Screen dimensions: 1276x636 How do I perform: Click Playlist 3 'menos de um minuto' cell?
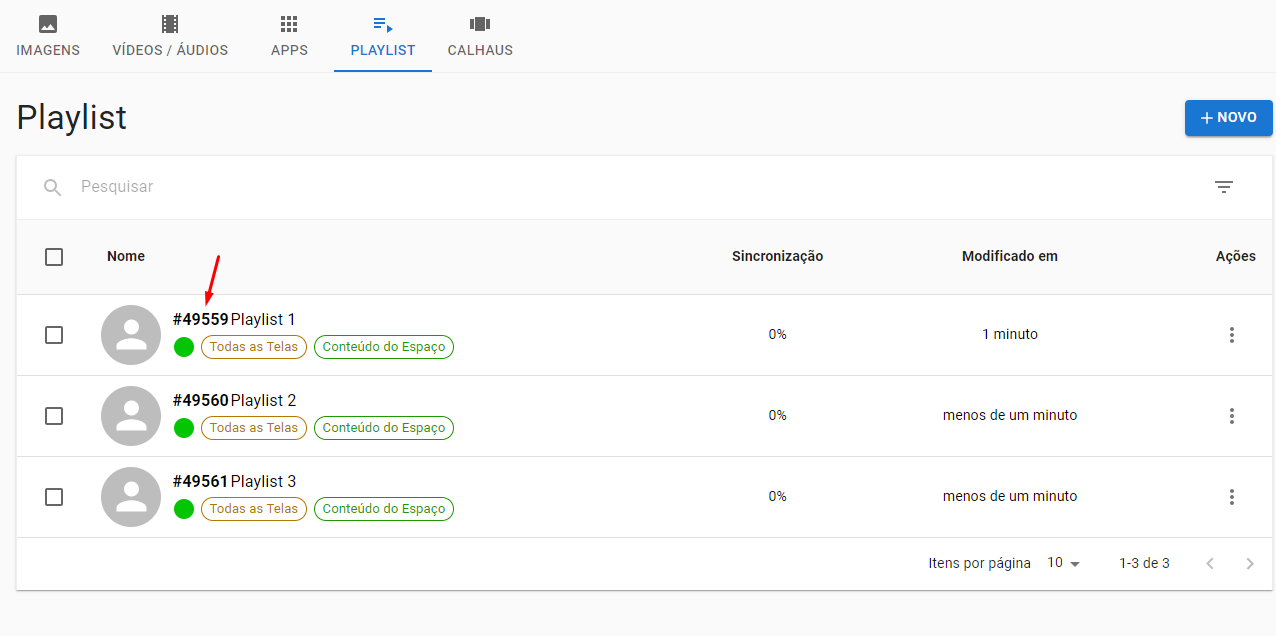[x=1010, y=497]
